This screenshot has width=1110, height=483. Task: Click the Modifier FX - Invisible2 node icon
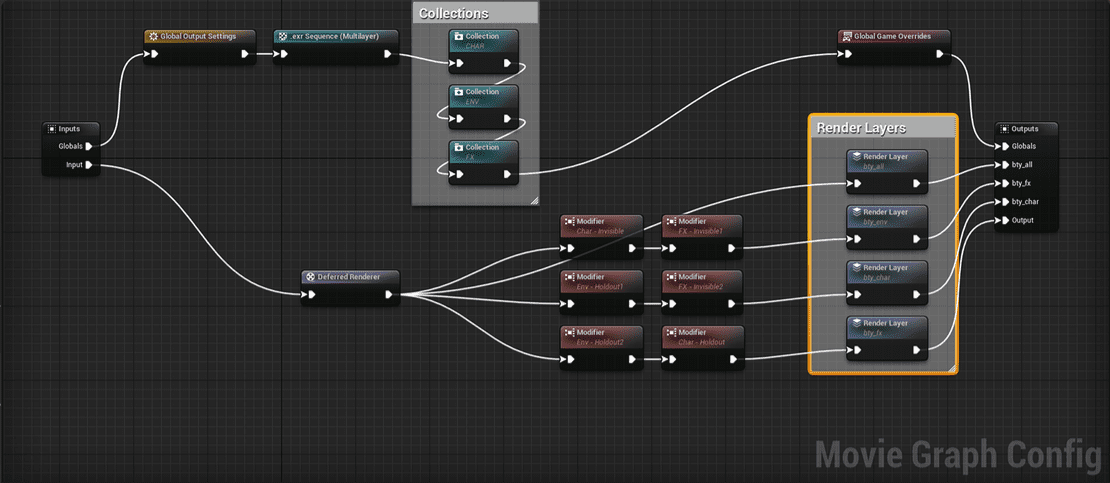pos(671,277)
